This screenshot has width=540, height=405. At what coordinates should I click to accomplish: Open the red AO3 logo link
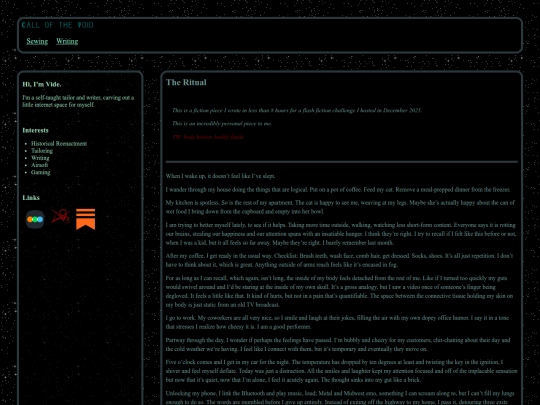(61, 216)
